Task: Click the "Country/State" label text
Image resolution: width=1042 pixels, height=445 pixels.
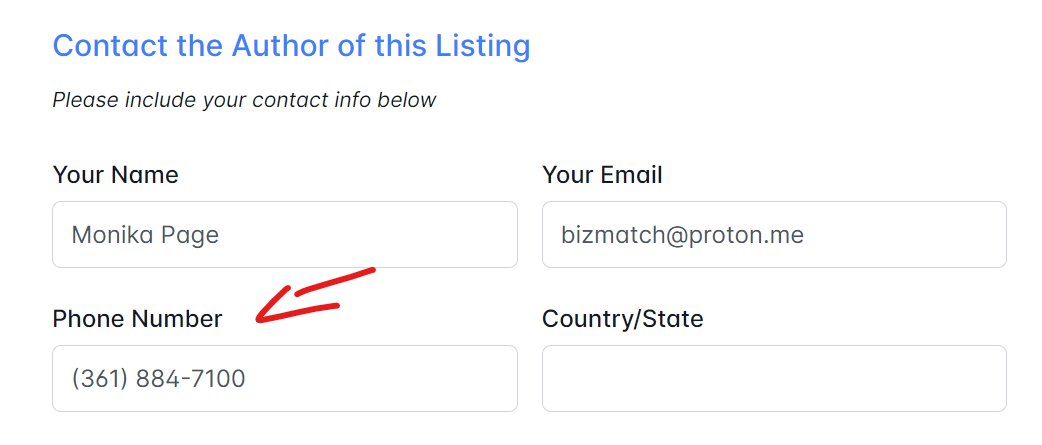Action: 622,319
